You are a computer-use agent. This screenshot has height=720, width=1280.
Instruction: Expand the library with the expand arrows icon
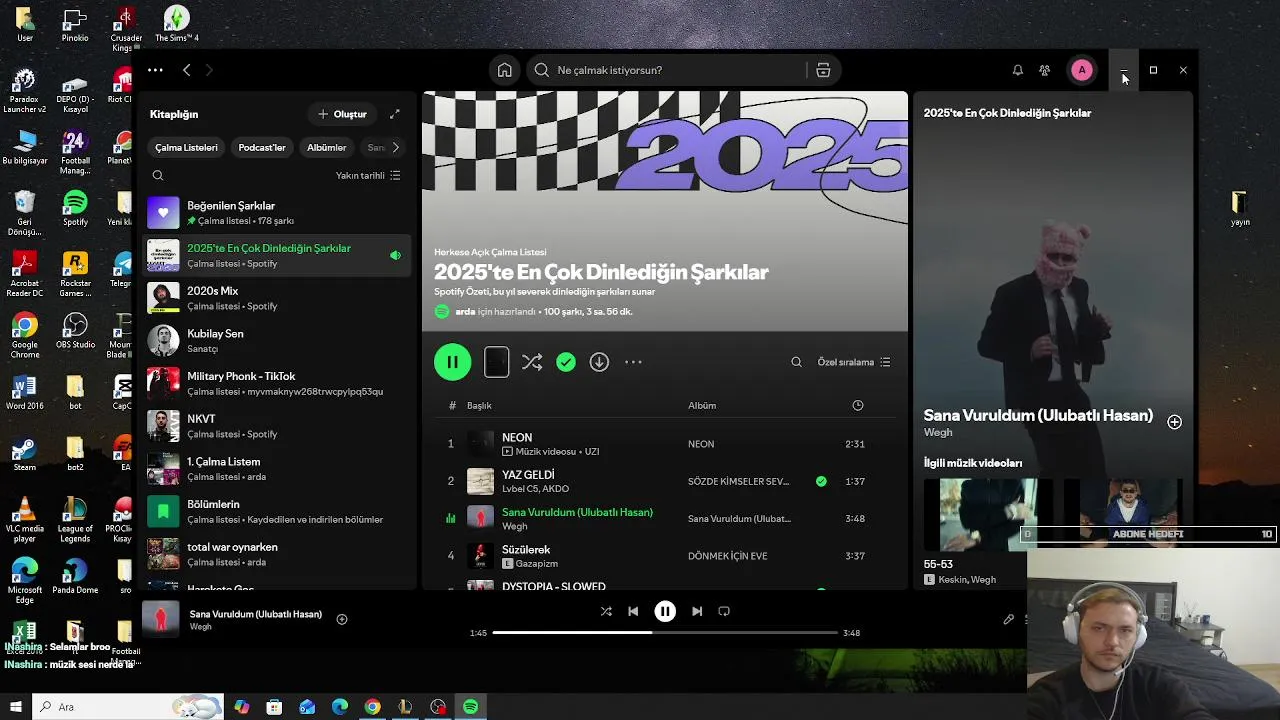(394, 114)
